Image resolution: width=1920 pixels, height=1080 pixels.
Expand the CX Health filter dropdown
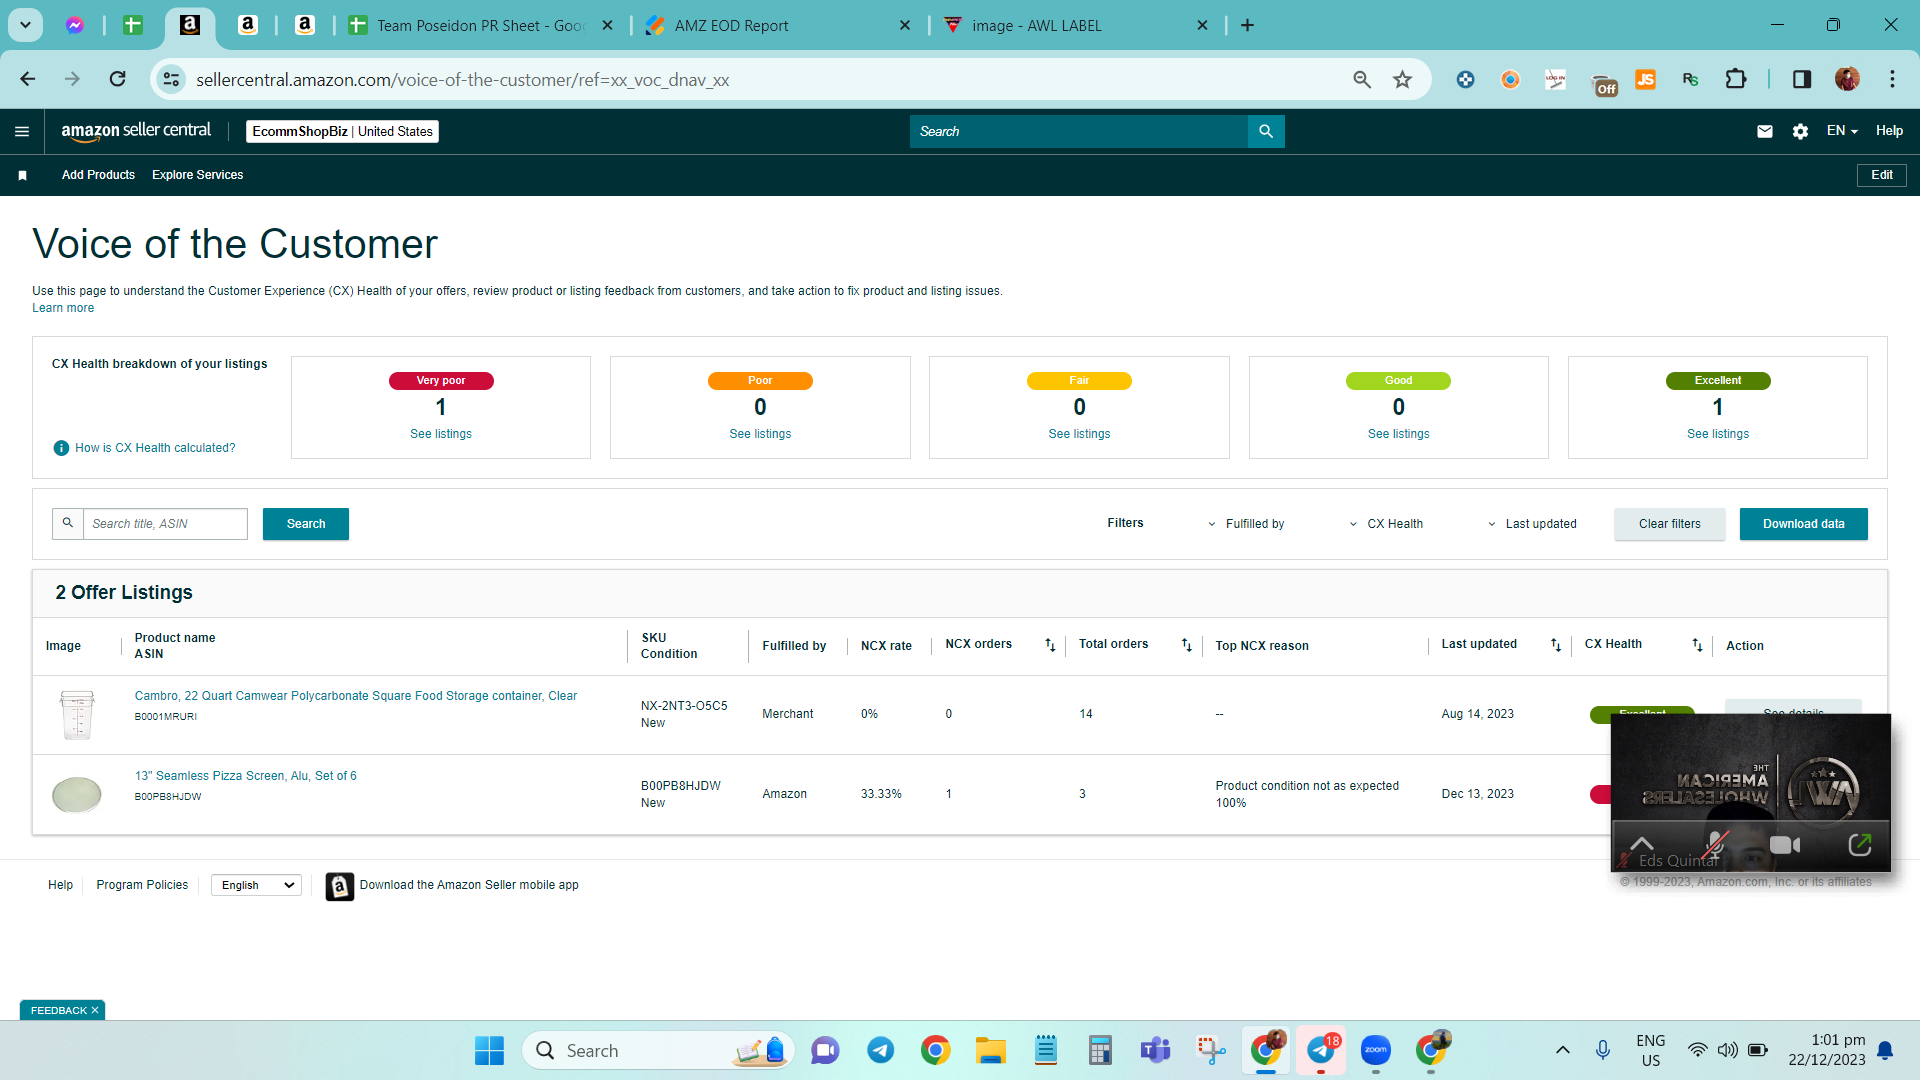(x=1386, y=524)
